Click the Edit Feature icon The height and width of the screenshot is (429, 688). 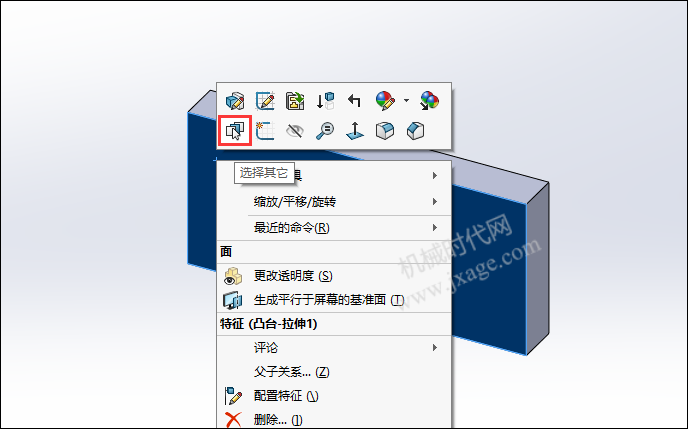pos(235,101)
